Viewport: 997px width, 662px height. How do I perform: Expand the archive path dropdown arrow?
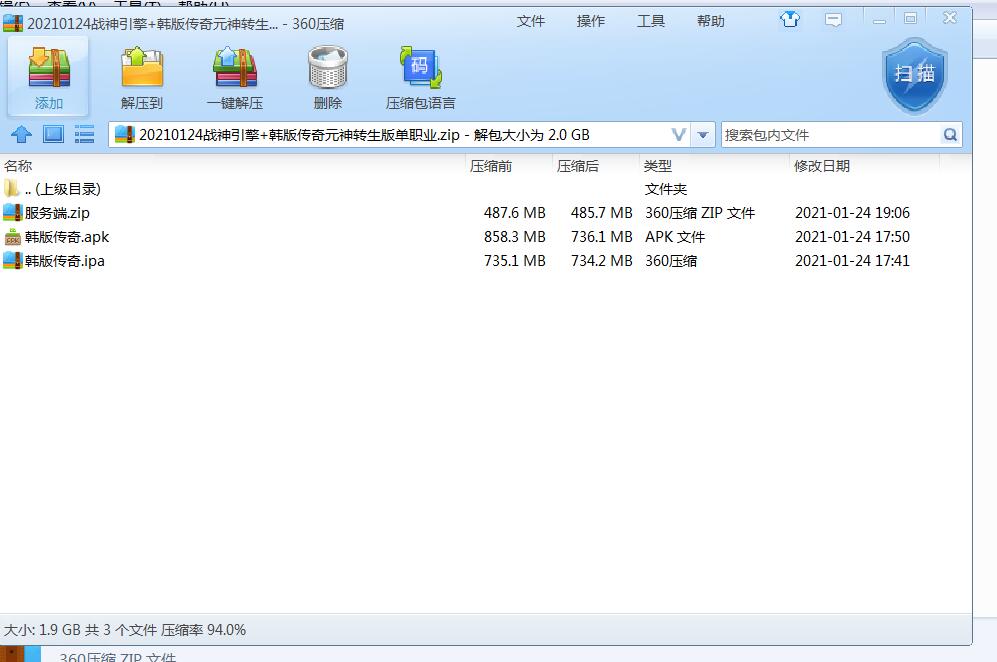click(703, 135)
